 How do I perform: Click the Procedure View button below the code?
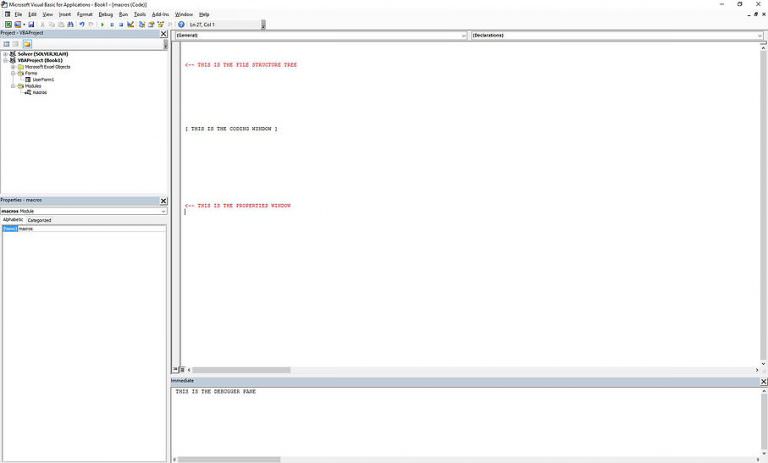click(175, 369)
